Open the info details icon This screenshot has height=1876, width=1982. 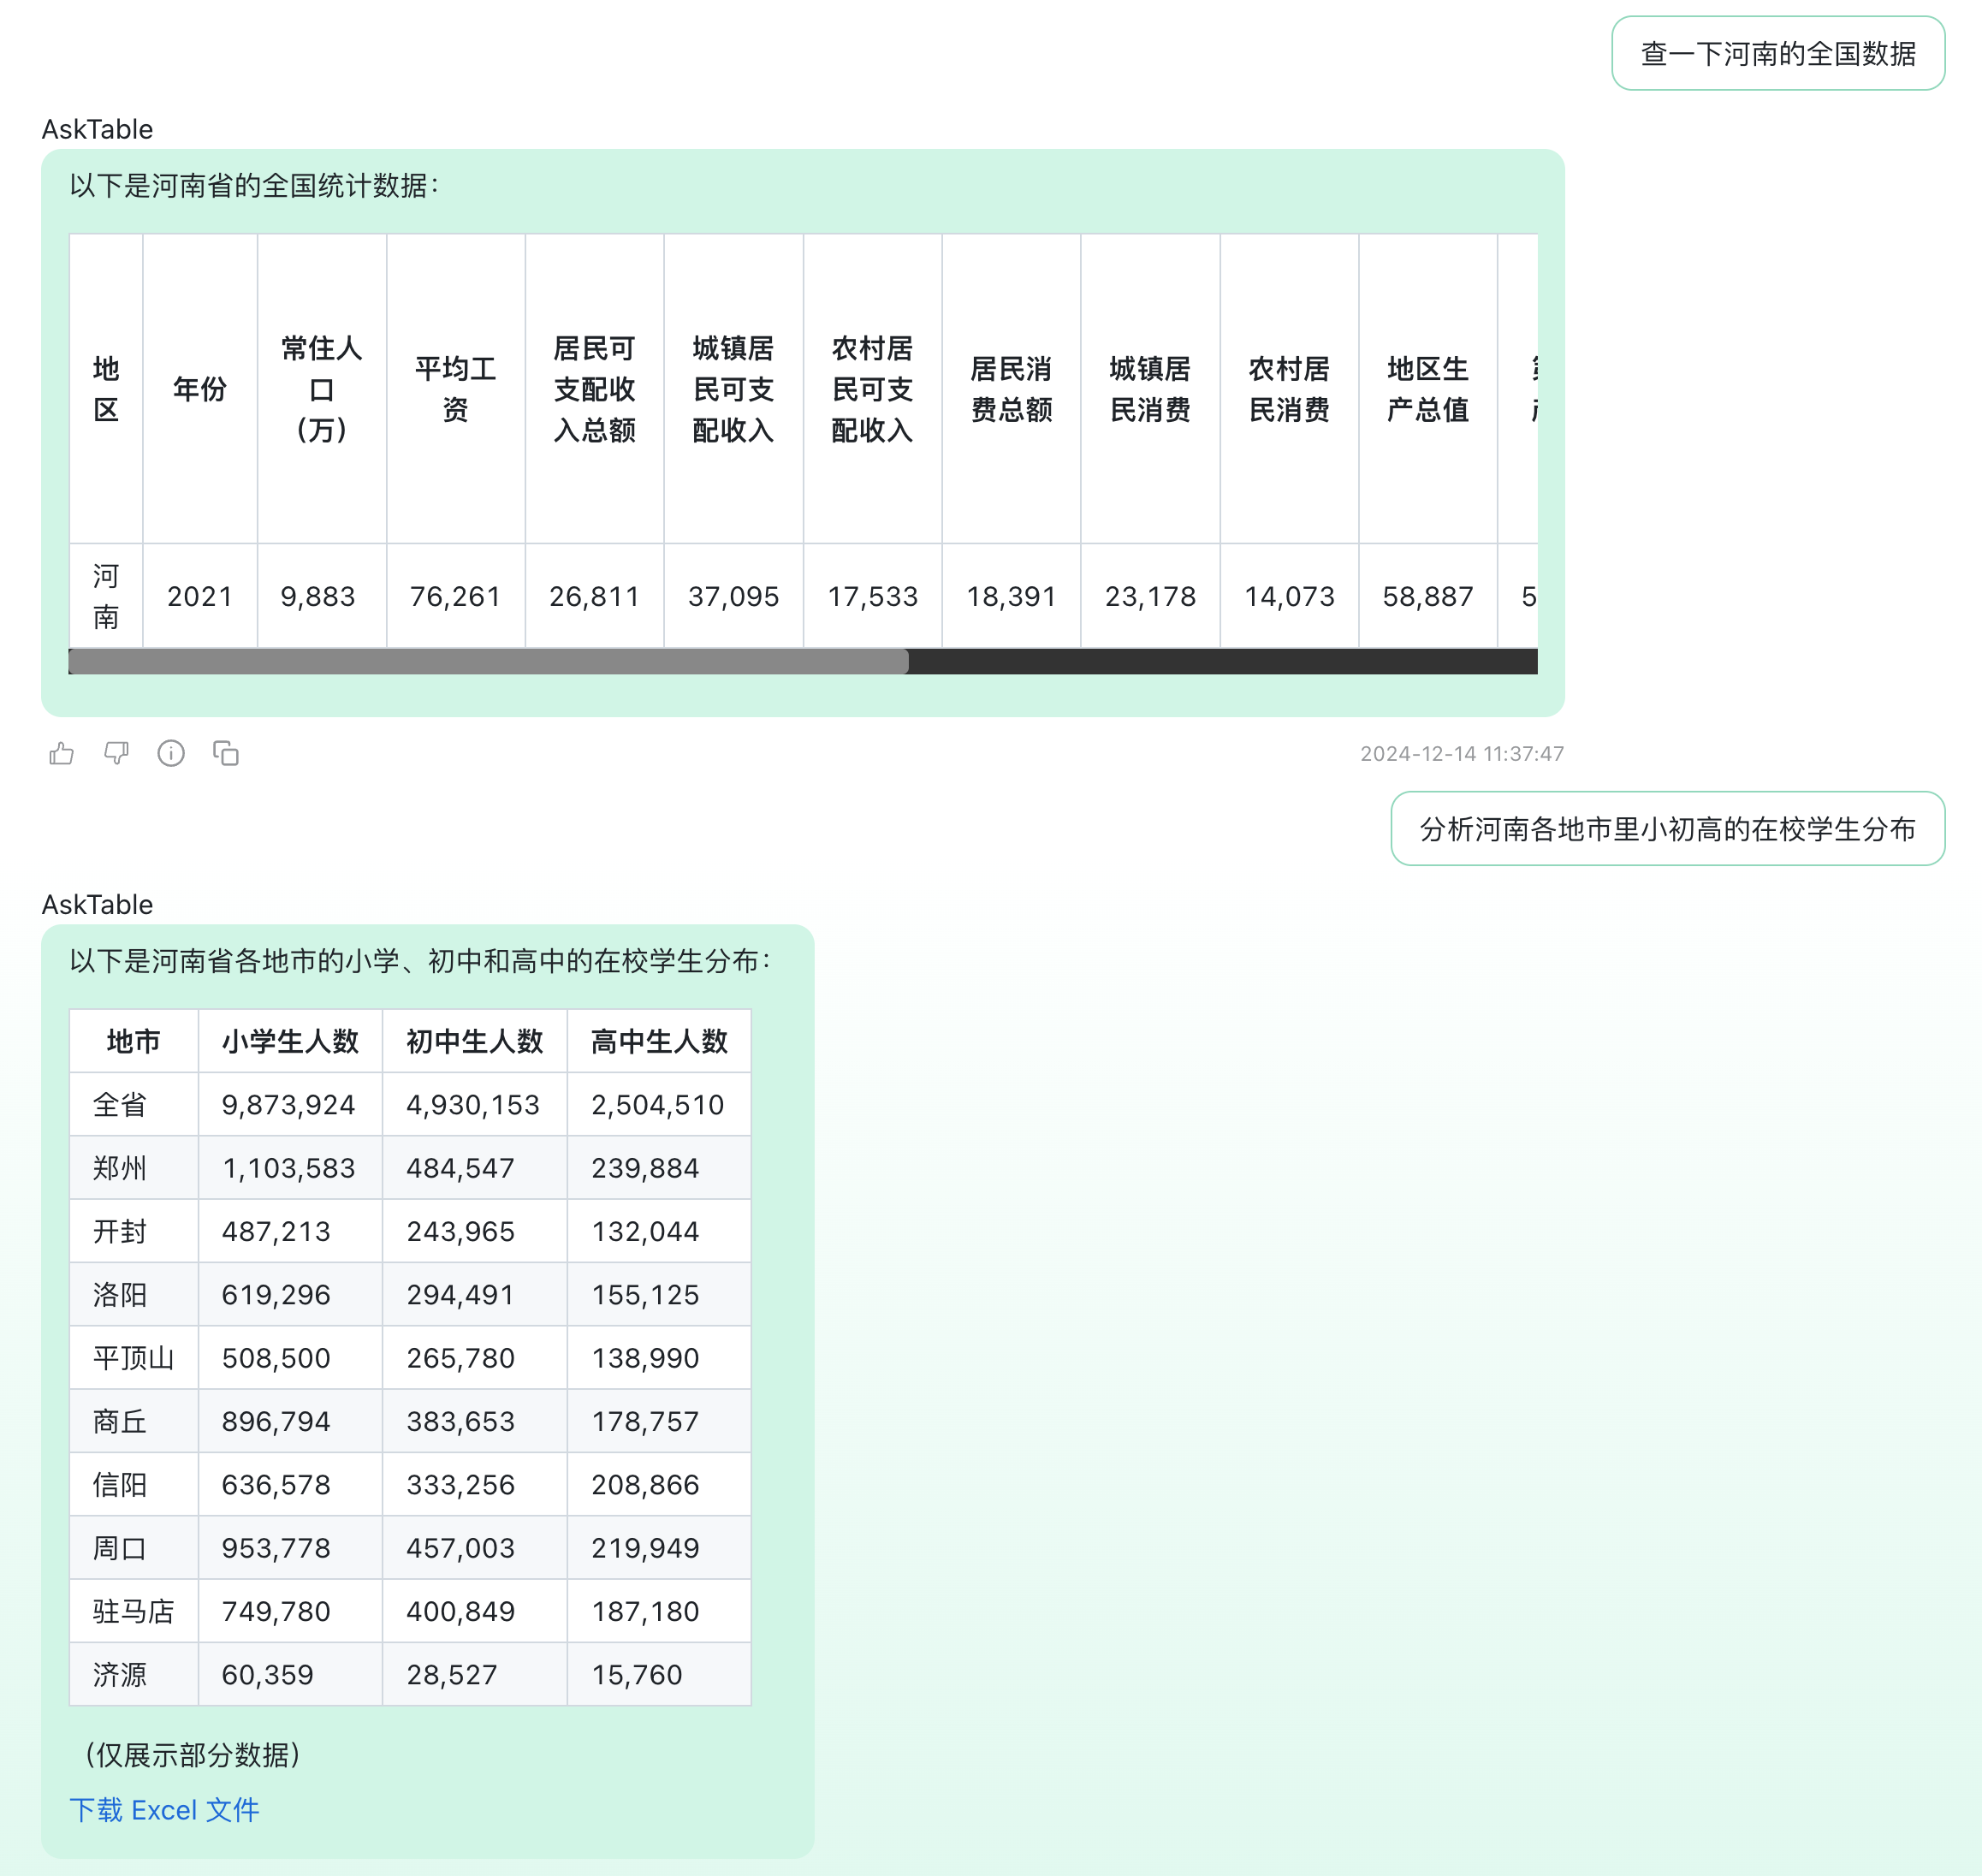(x=171, y=753)
